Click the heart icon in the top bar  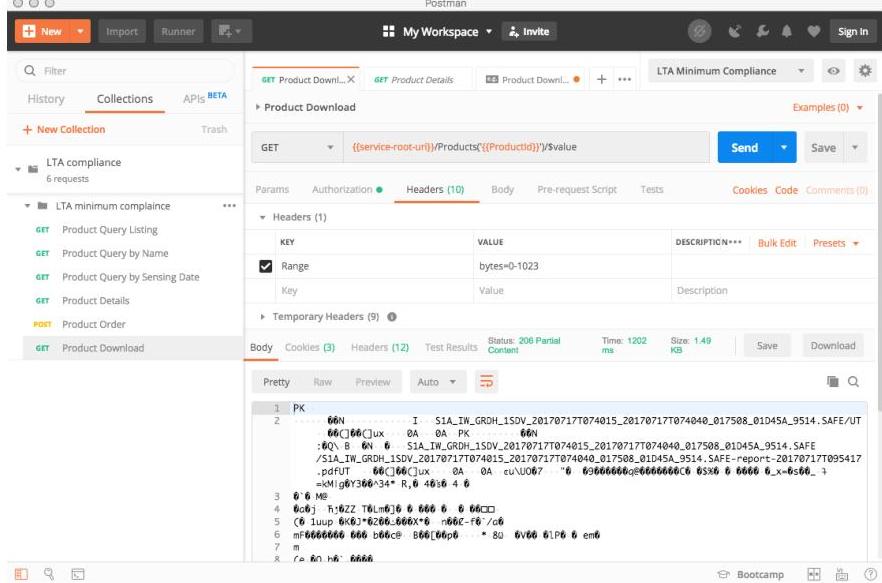(x=813, y=32)
